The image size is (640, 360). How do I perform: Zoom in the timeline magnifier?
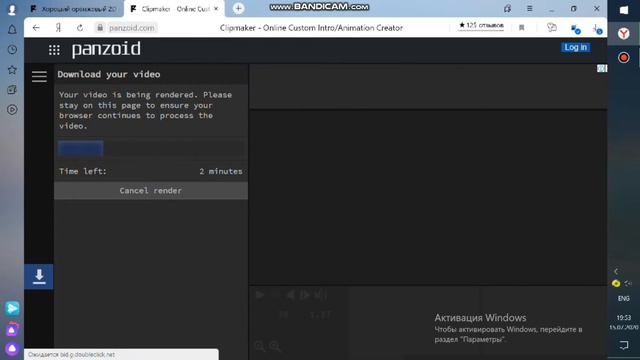click(x=276, y=346)
